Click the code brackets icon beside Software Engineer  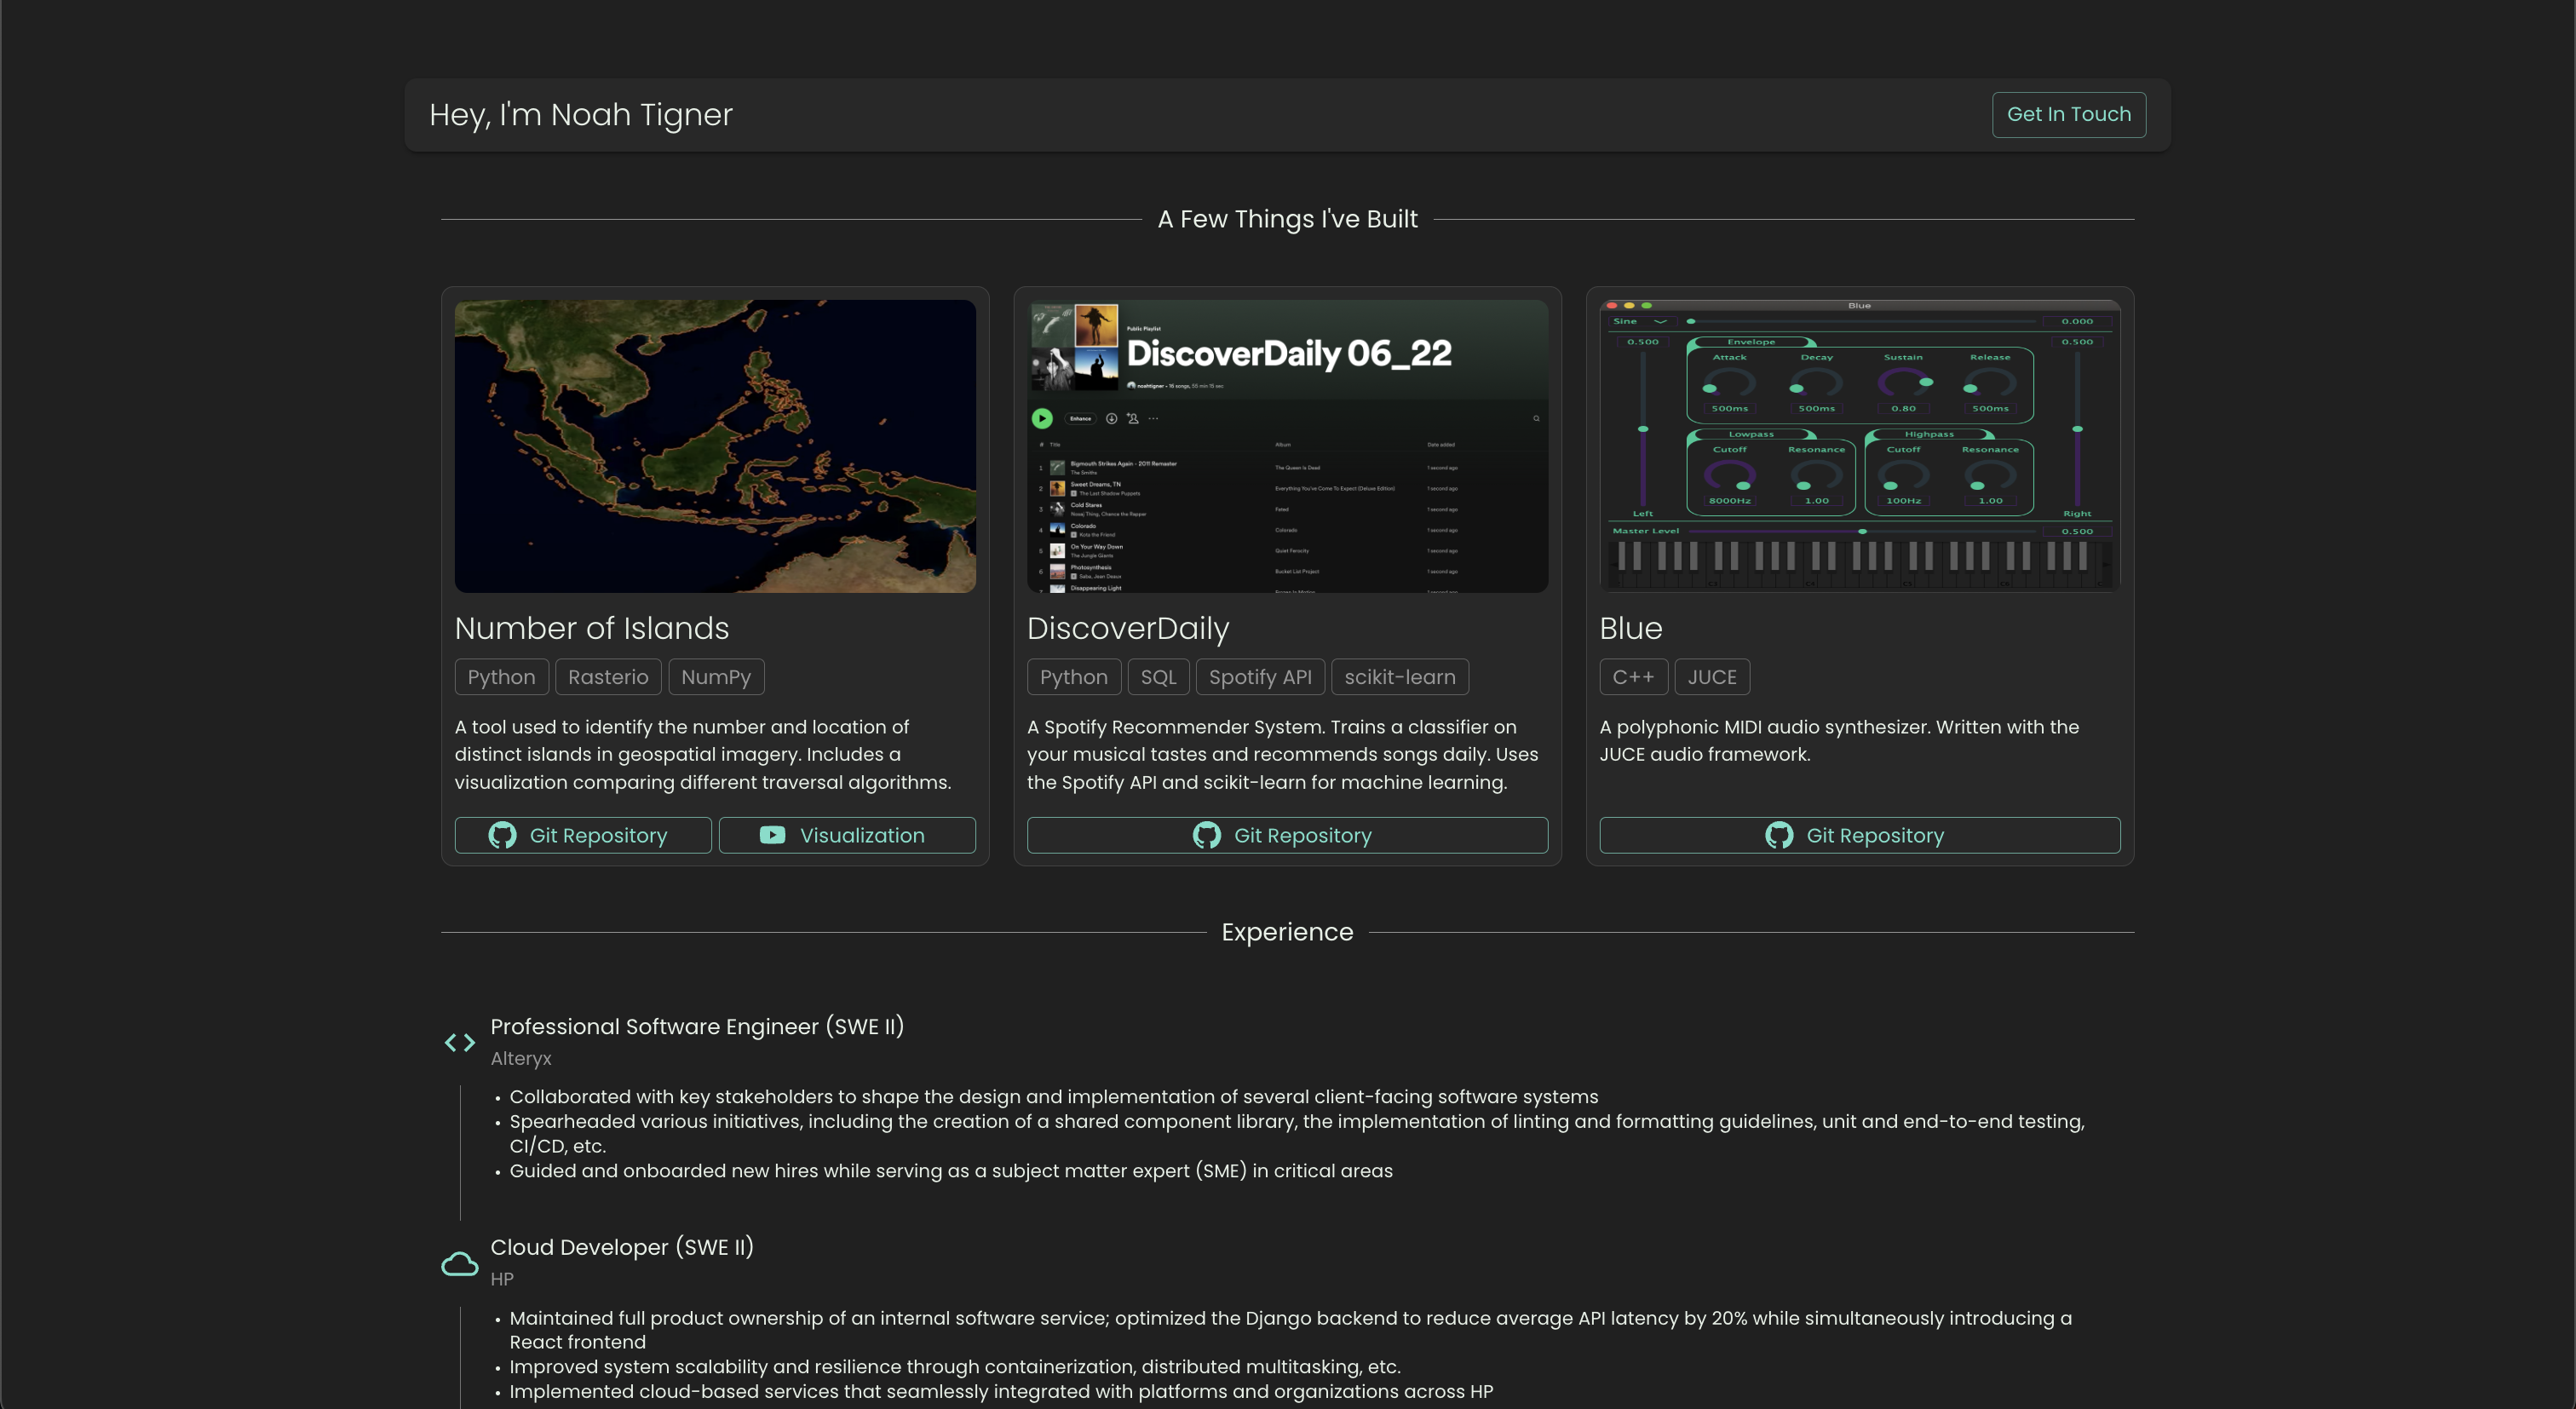point(460,1043)
